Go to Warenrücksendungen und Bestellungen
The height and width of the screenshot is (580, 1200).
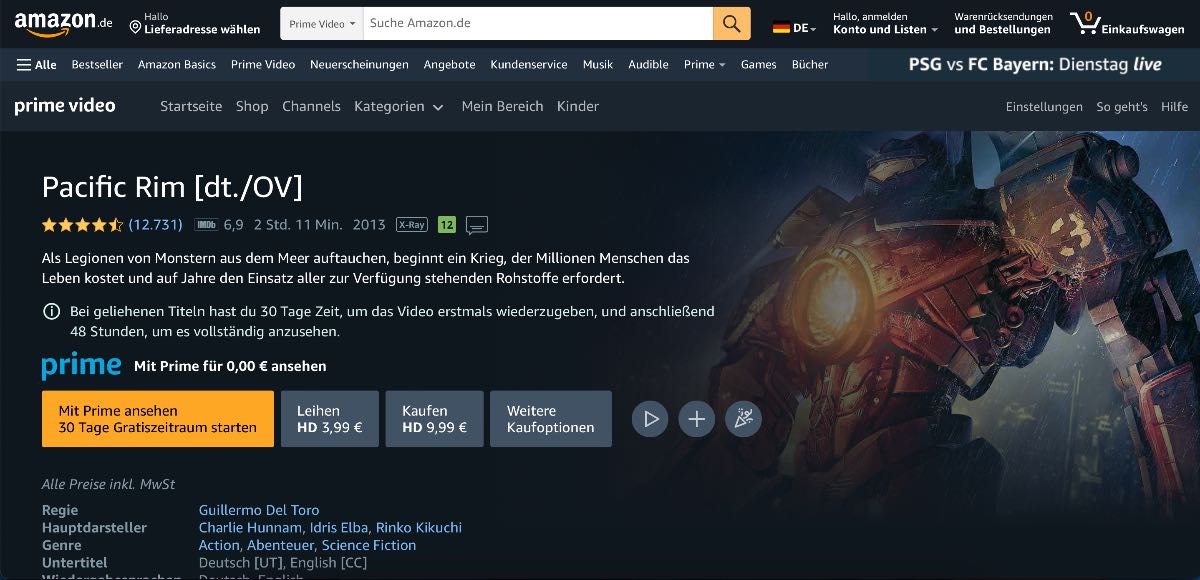1003,23
